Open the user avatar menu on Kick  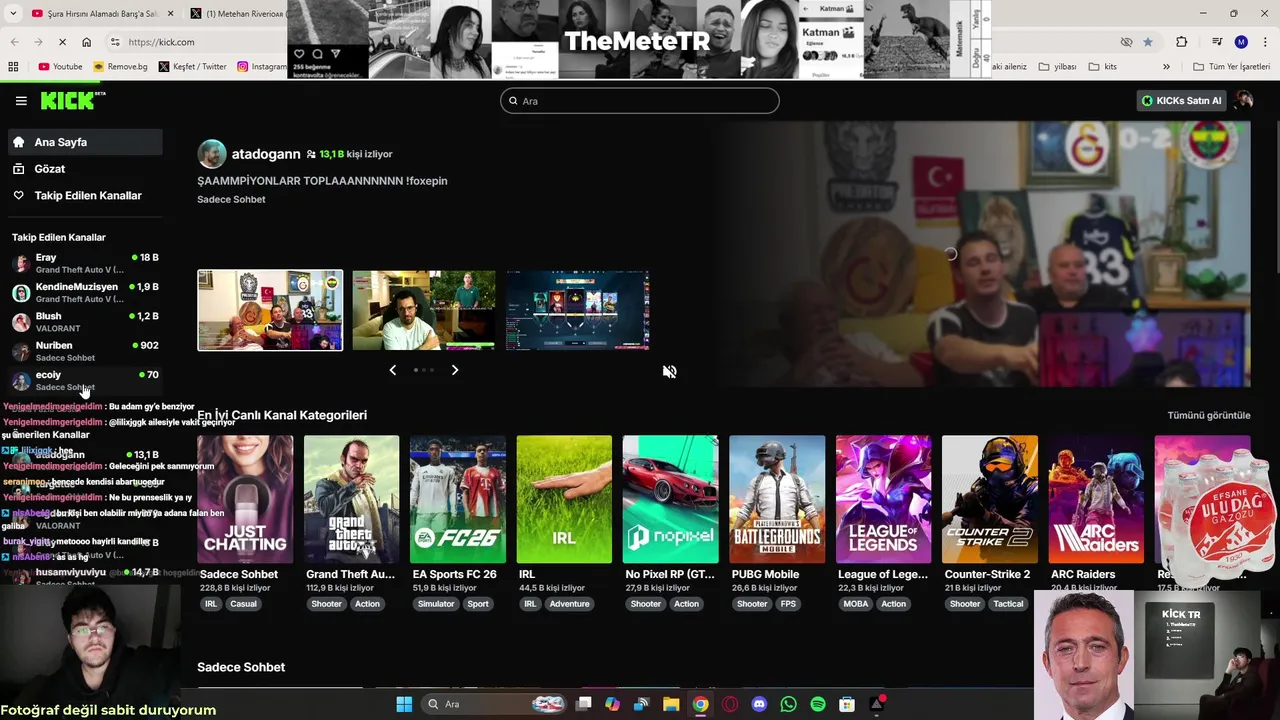[1244, 100]
